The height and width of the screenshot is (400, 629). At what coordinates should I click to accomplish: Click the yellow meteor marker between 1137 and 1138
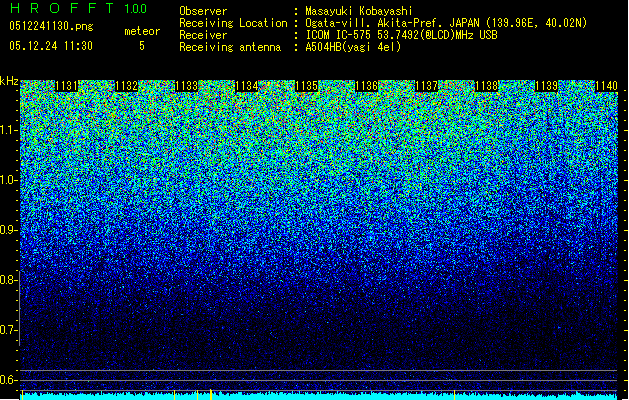coord(455,395)
